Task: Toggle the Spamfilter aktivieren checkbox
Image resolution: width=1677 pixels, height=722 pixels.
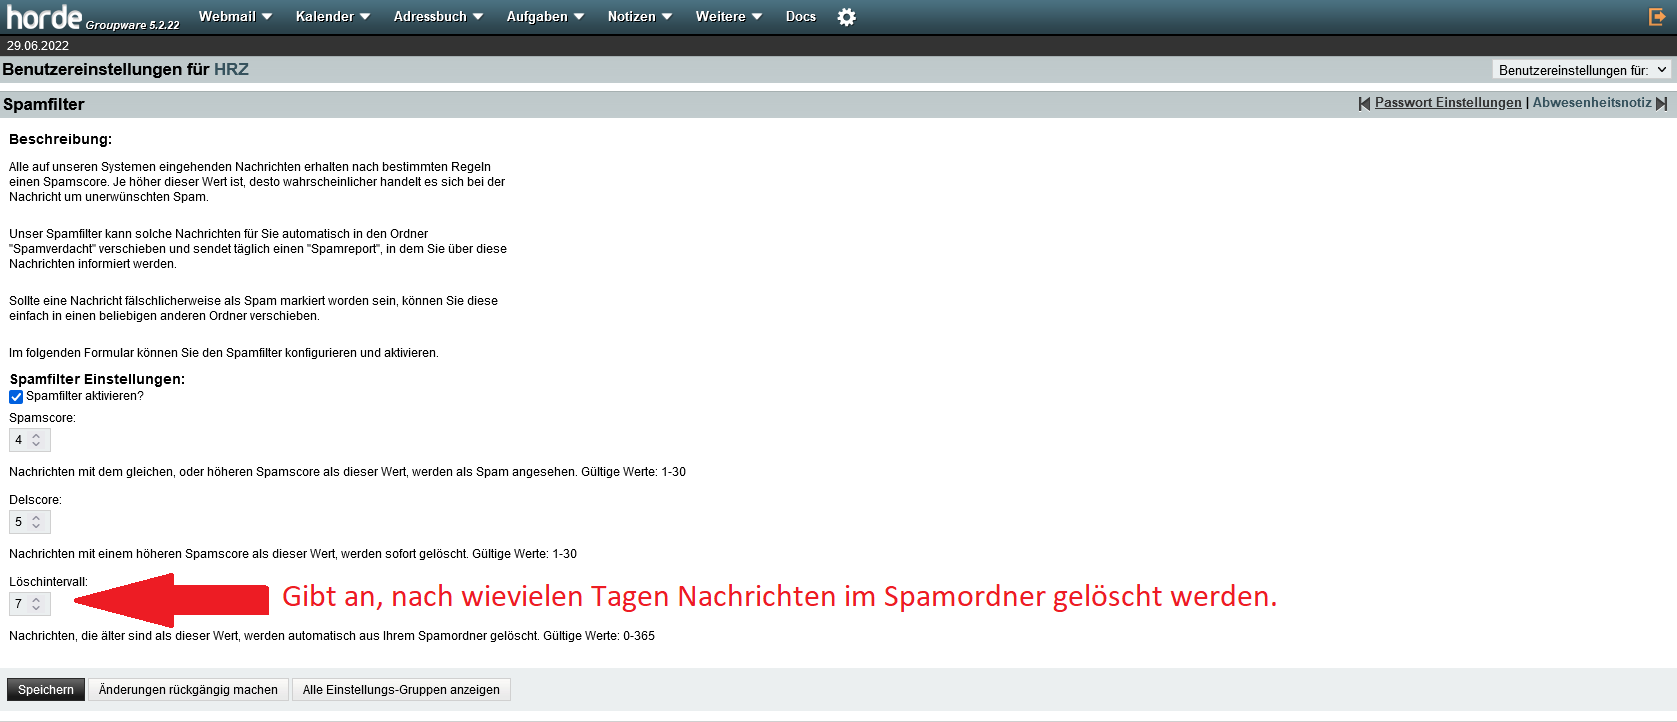Action: (x=16, y=397)
